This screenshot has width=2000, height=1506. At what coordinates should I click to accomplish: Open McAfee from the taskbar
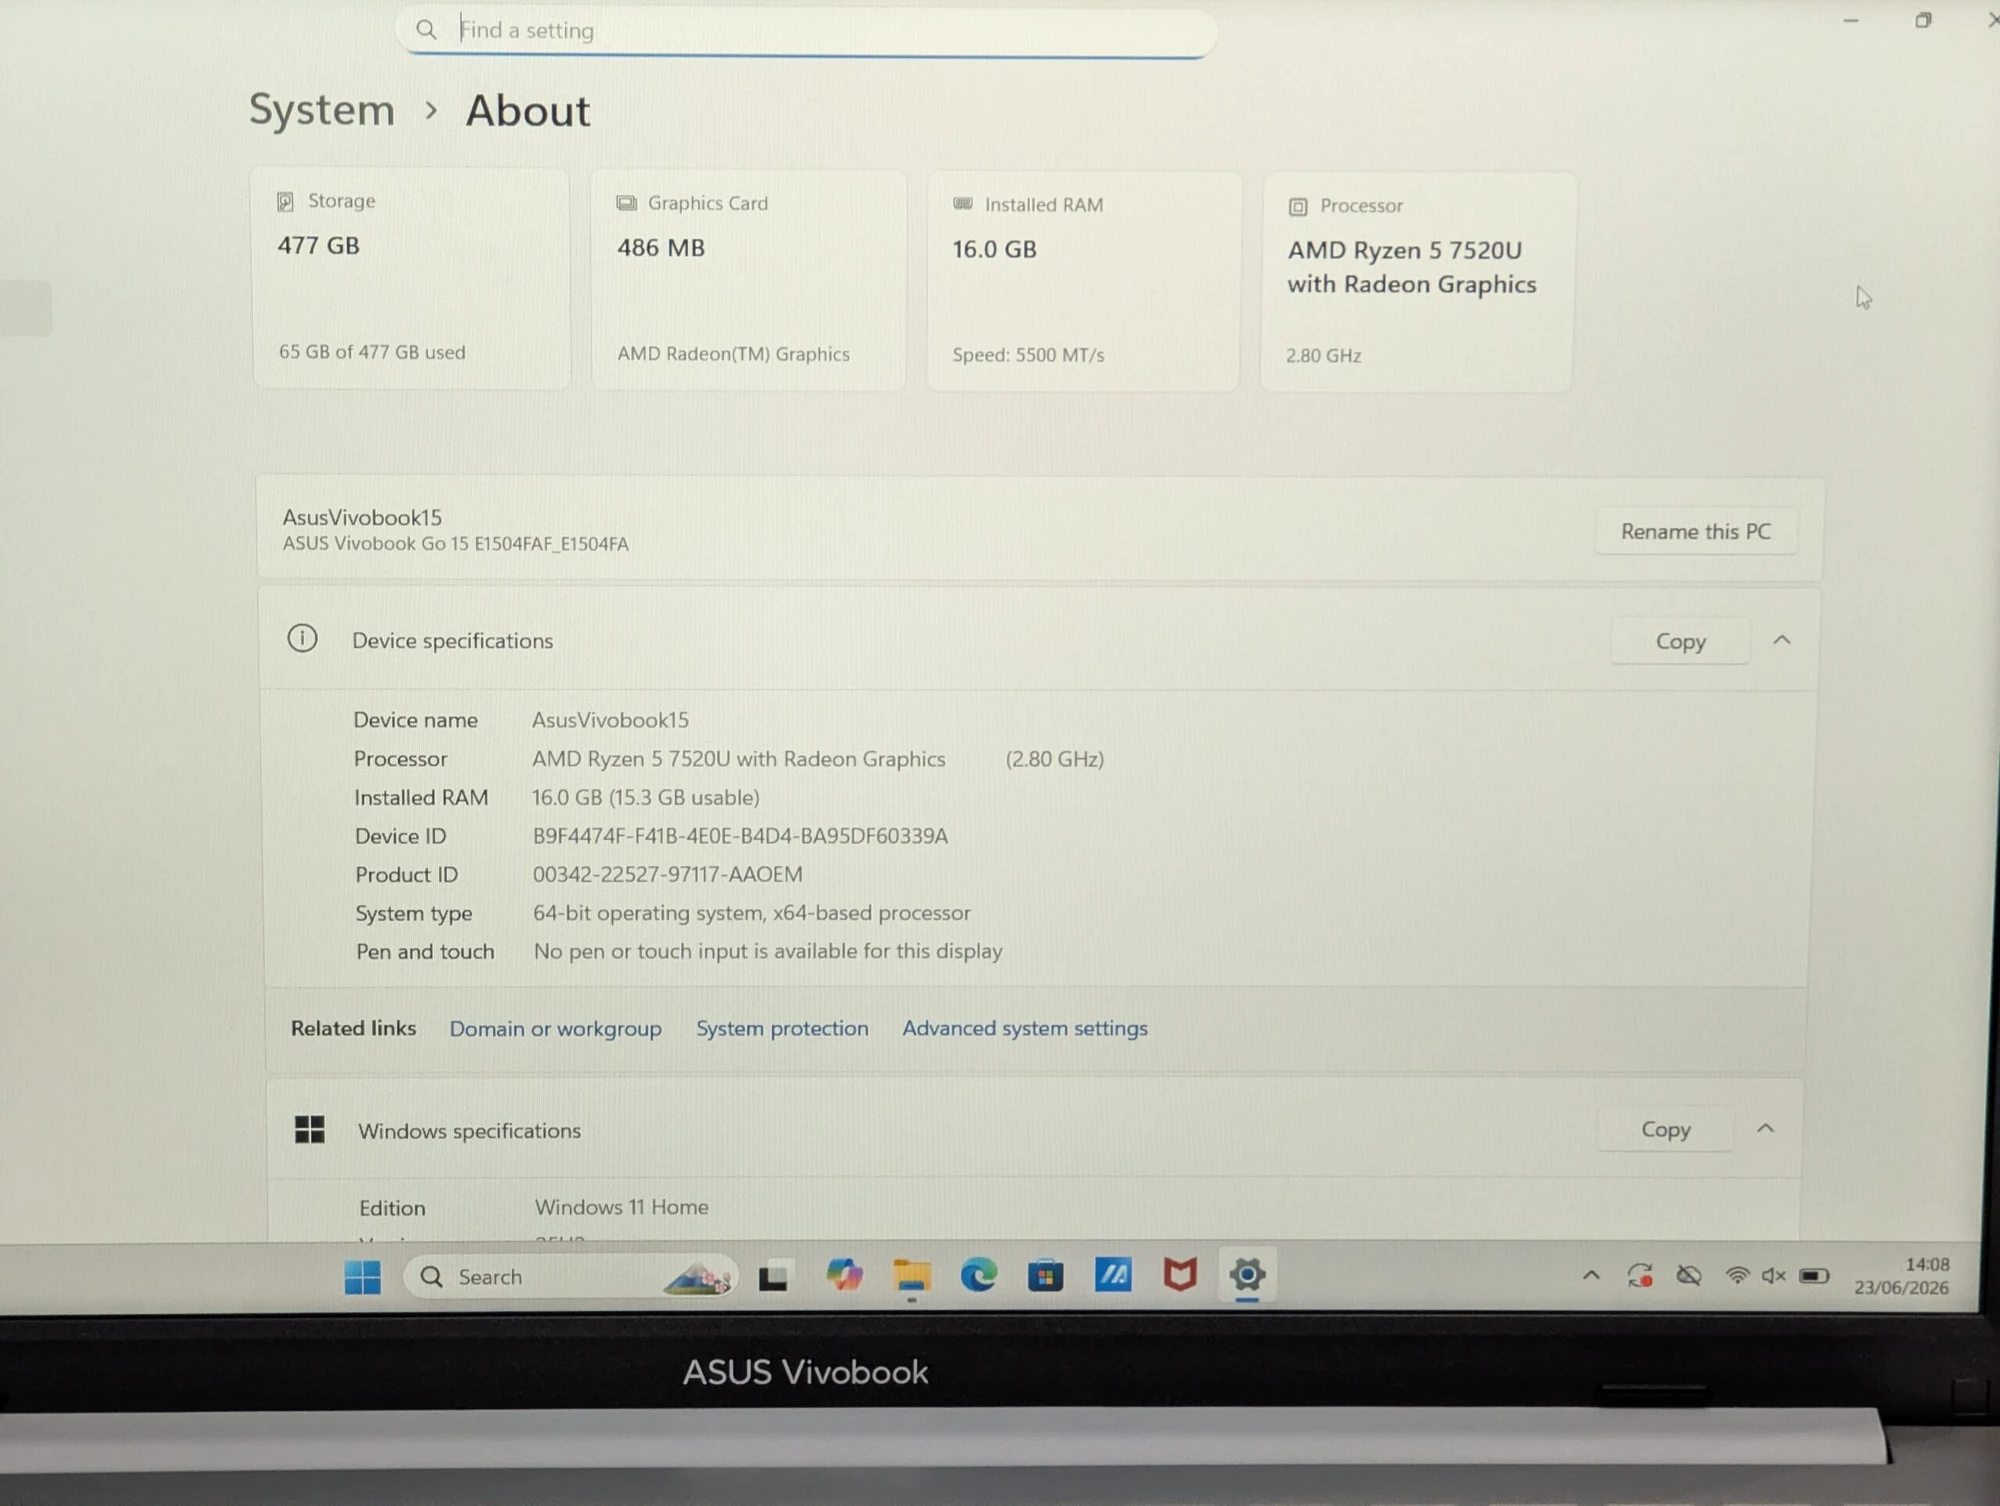click(x=1180, y=1275)
